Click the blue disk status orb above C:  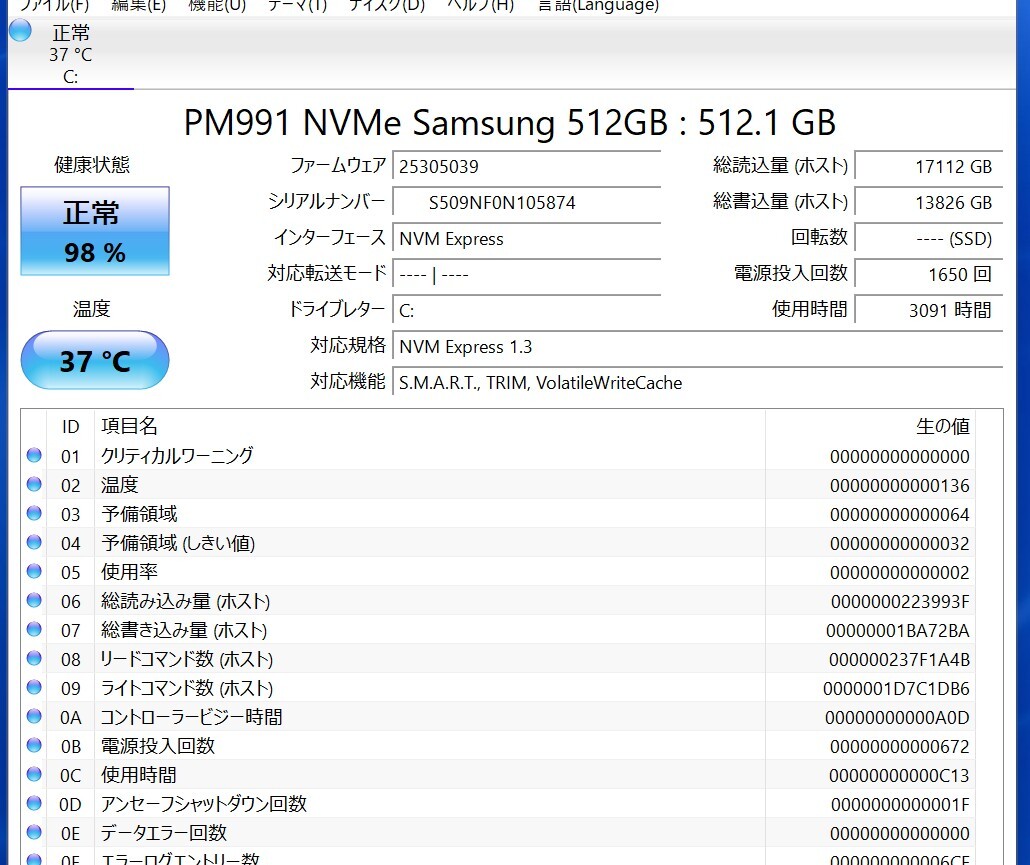20,30
